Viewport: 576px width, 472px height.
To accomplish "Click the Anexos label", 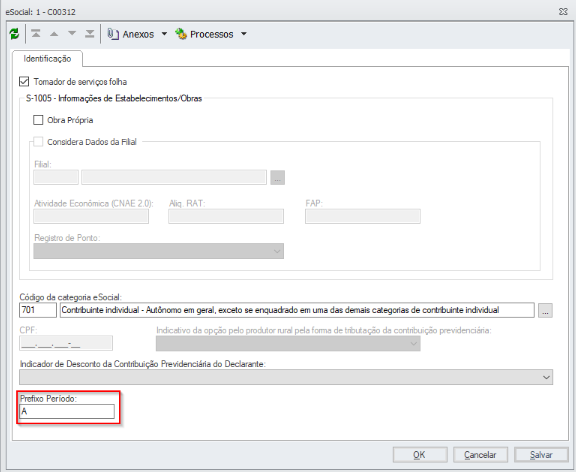I will [138, 34].
